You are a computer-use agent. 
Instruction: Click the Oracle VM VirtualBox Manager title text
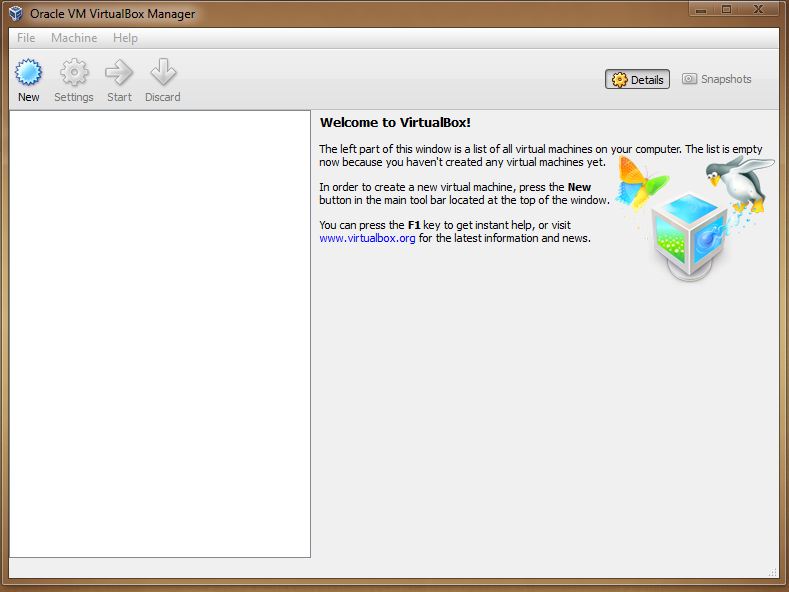[x=112, y=14]
